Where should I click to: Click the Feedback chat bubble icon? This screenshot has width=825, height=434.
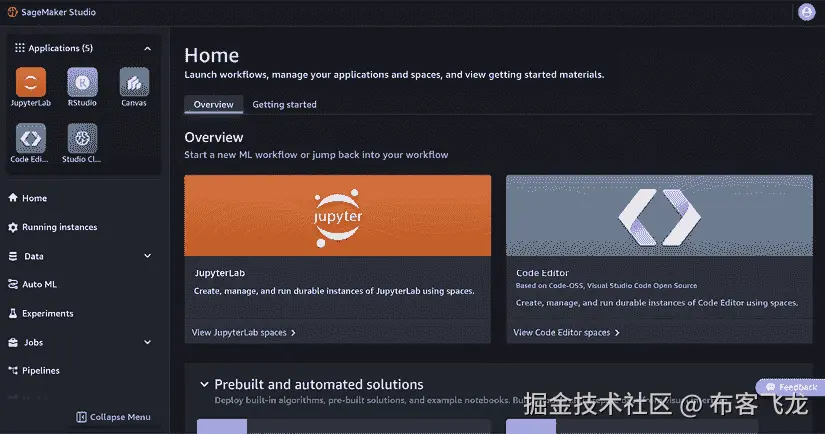(770, 387)
